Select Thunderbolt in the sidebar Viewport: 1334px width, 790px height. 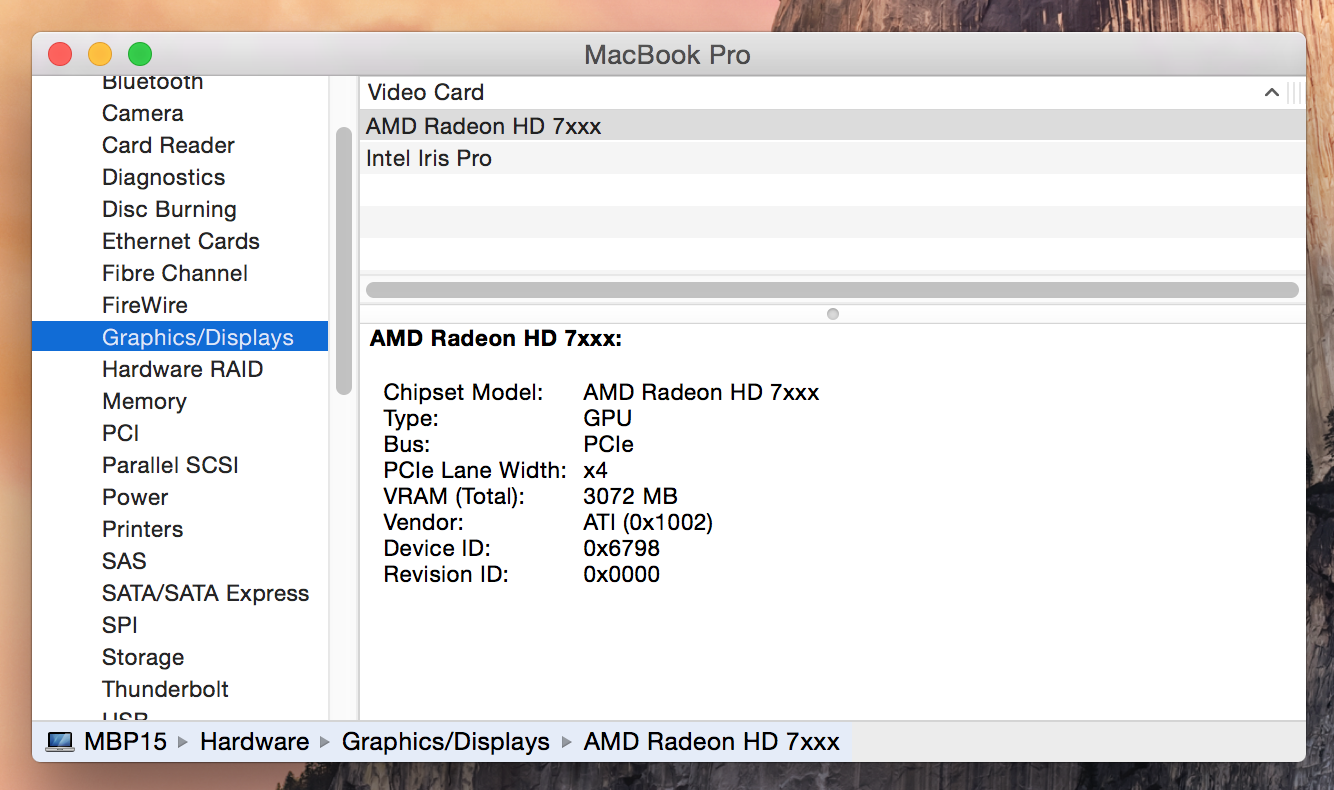pyautogui.click(x=165, y=689)
